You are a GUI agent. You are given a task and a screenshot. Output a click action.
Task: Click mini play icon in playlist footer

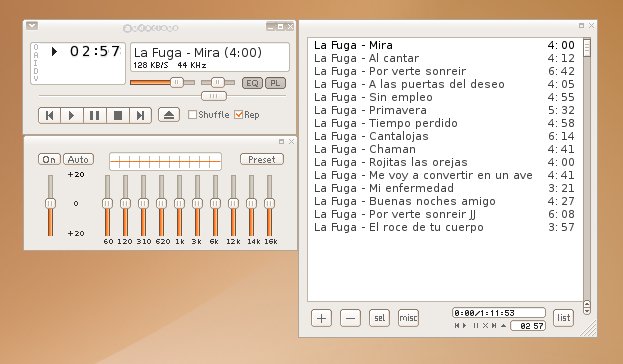[x=464, y=325]
